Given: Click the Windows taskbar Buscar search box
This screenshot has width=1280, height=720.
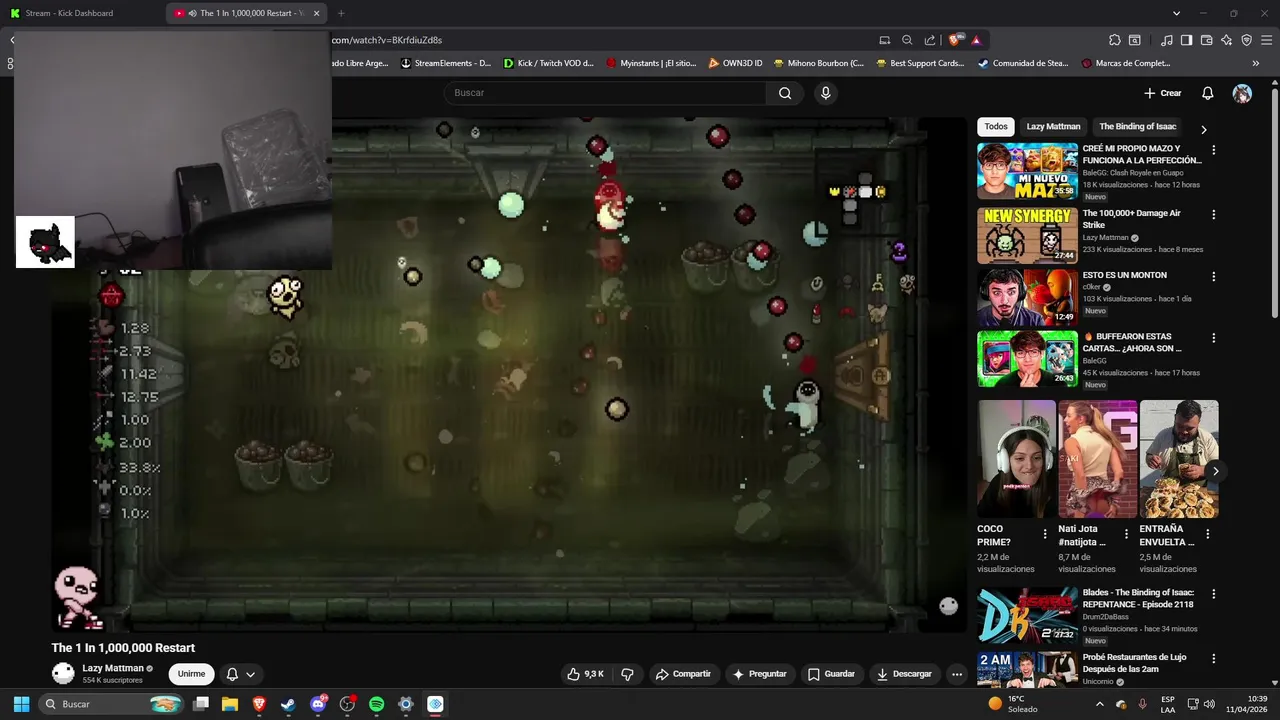Looking at the screenshot, I should click(x=110, y=704).
